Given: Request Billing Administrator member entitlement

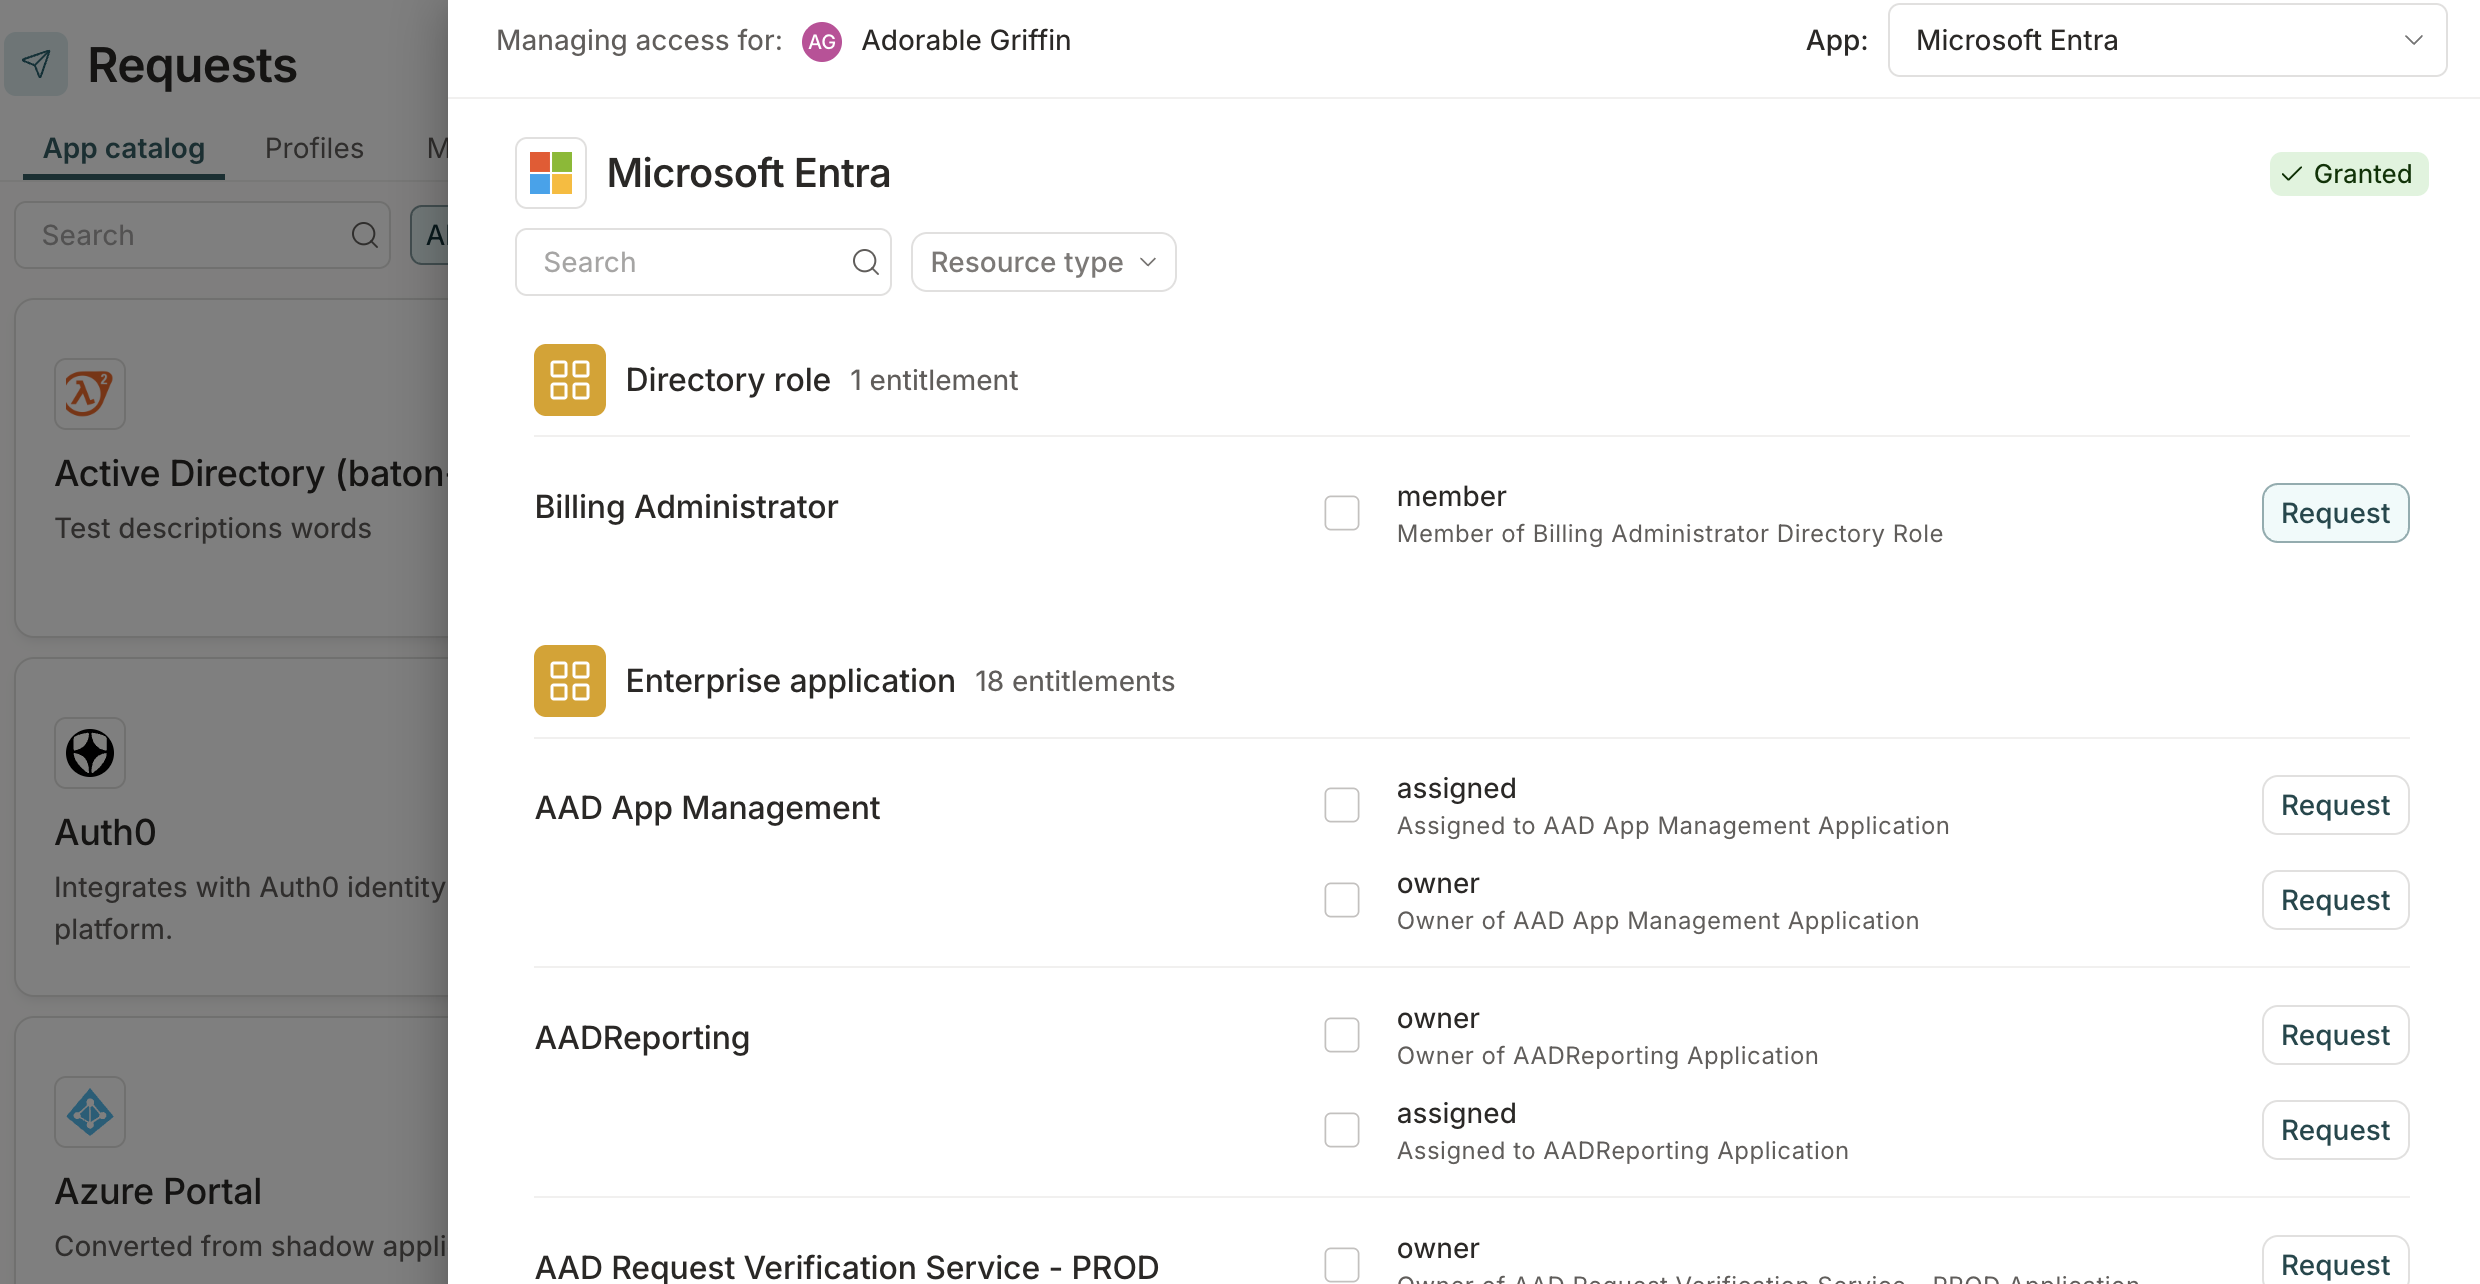Looking at the screenshot, I should click(2335, 513).
